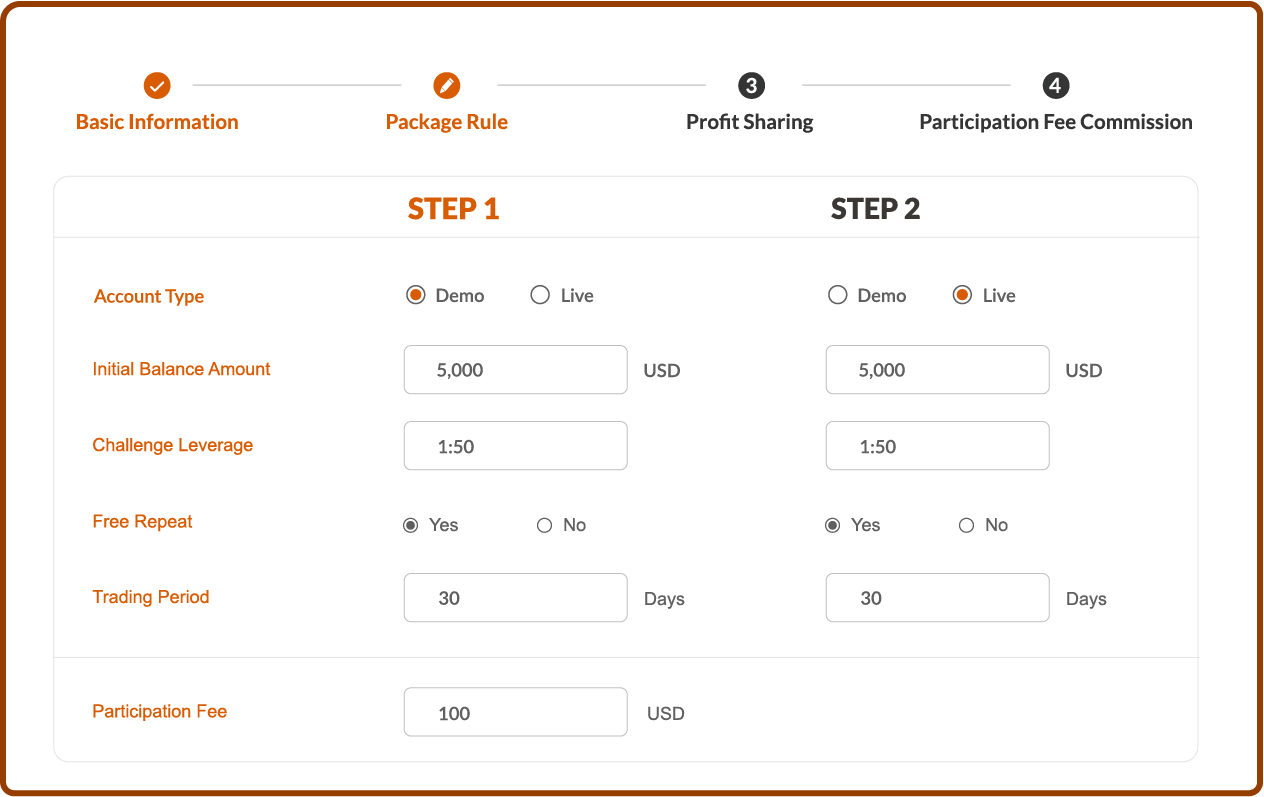Select Demo account type under STEP 2

coord(838,295)
